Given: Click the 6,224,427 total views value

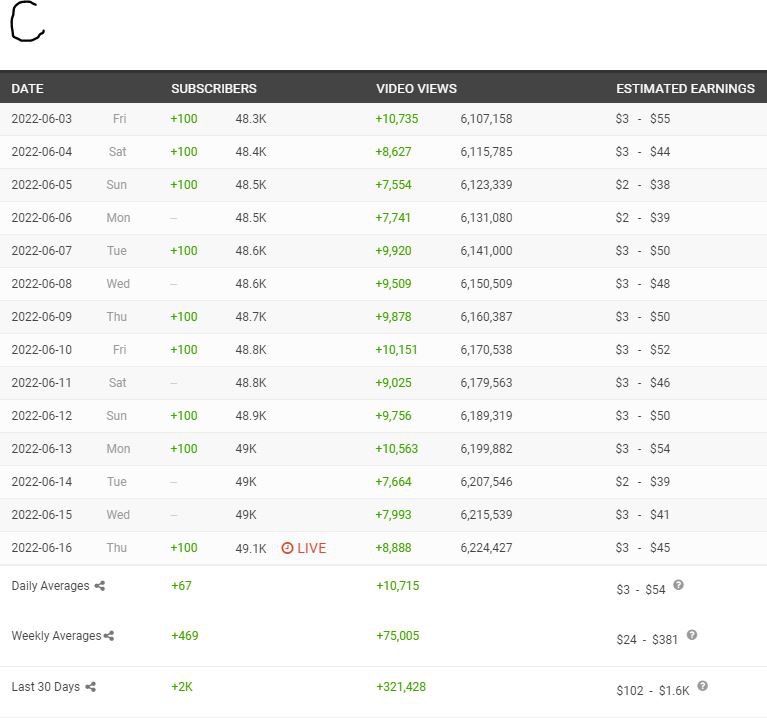Looking at the screenshot, I should (x=486, y=548).
